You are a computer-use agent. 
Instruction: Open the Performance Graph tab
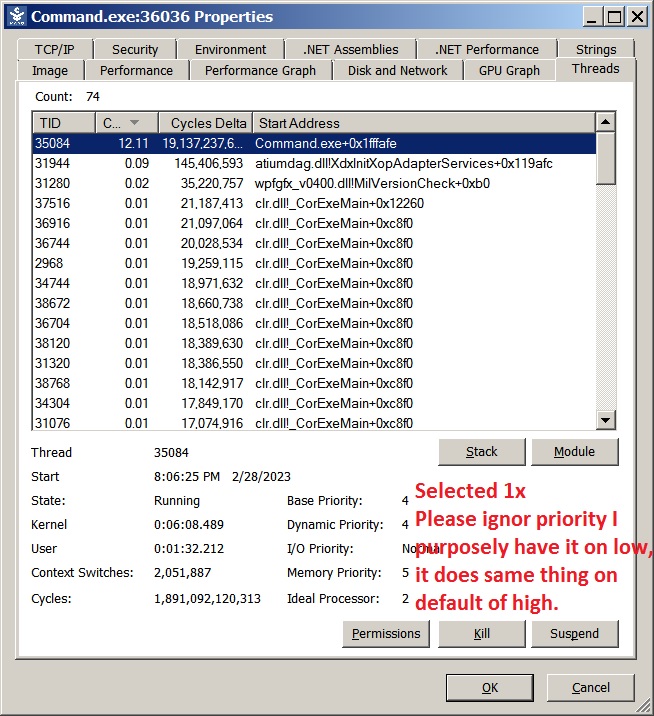(x=260, y=70)
